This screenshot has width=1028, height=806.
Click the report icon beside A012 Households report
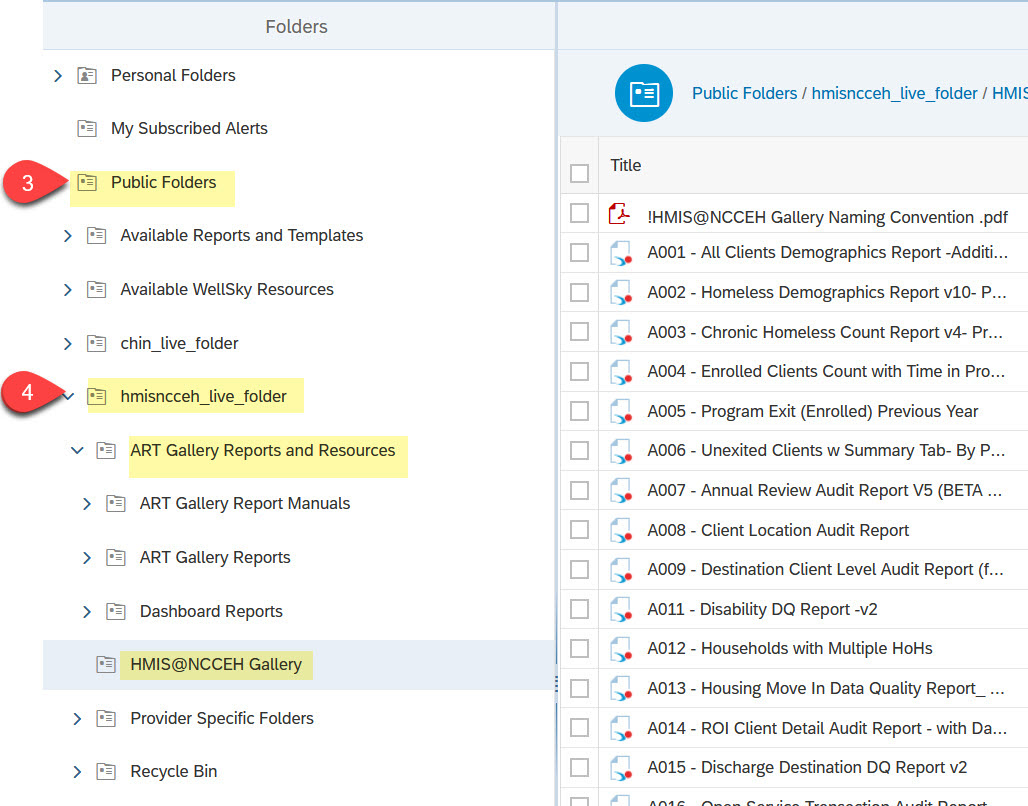(621, 648)
